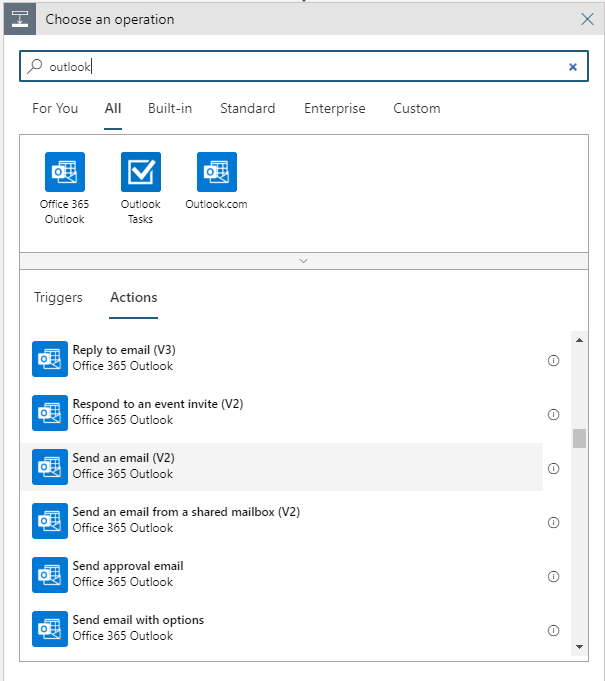Show info for Send an email (V2)
Viewport: 605px width, 681px height.
pos(553,469)
